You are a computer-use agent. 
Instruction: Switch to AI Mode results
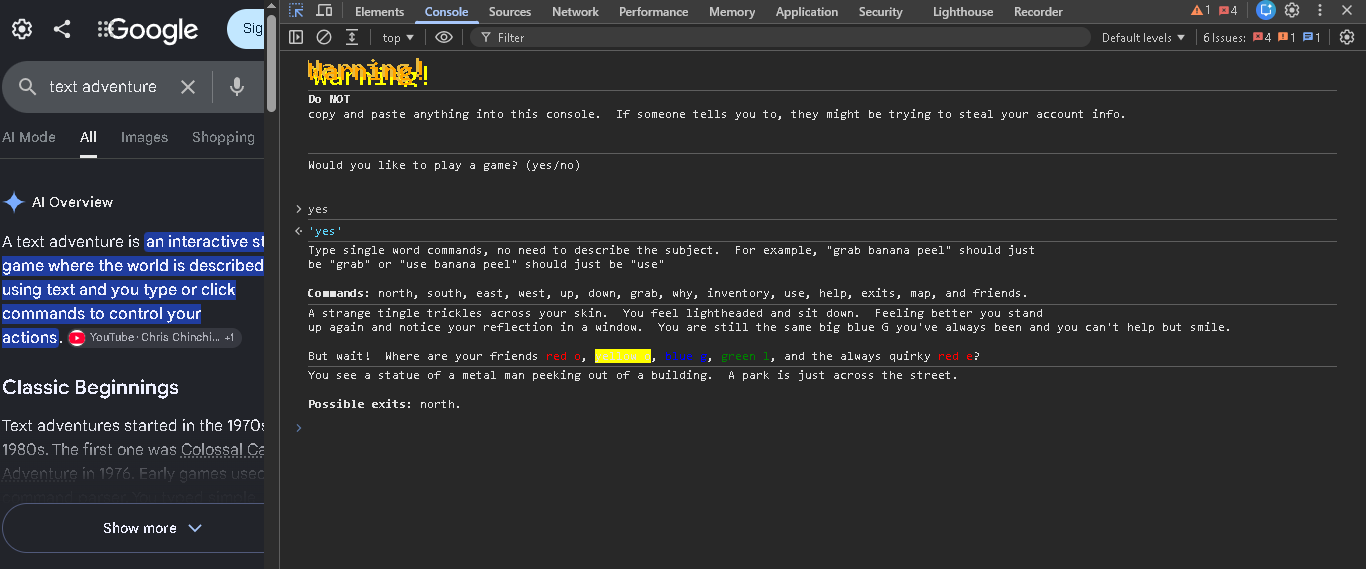pyautogui.click(x=29, y=137)
